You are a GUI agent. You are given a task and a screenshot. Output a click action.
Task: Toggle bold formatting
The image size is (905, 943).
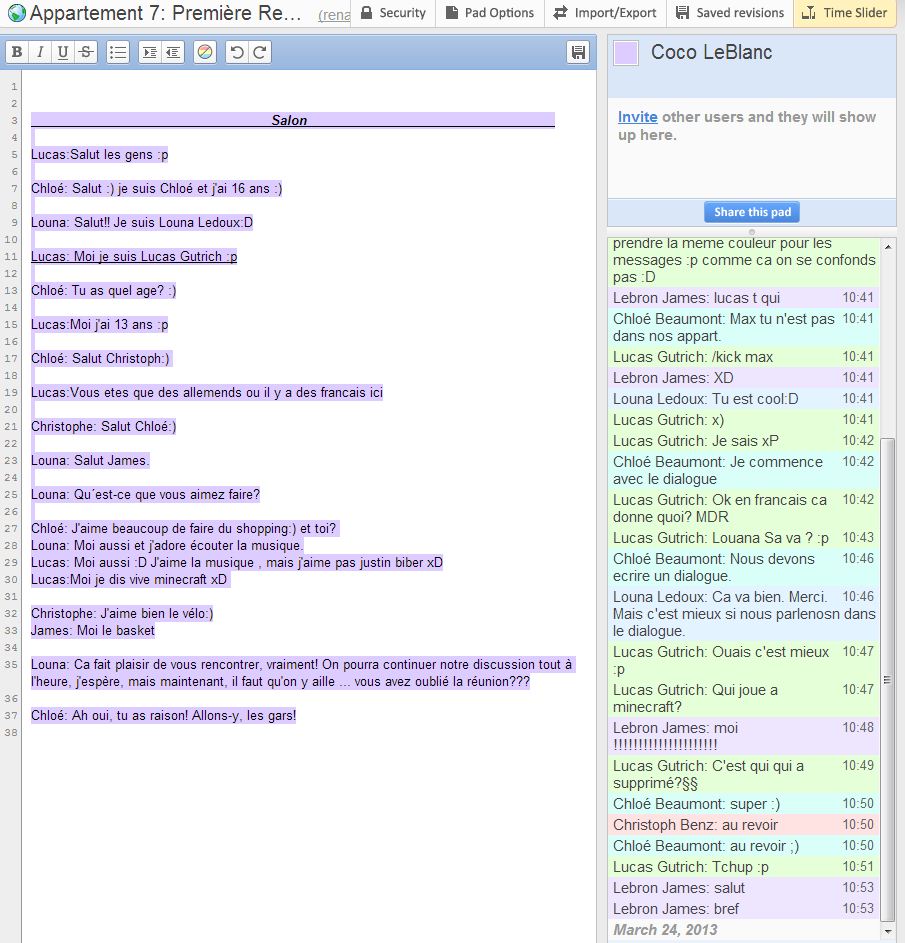pyautogui.click(x=17, y=53)
